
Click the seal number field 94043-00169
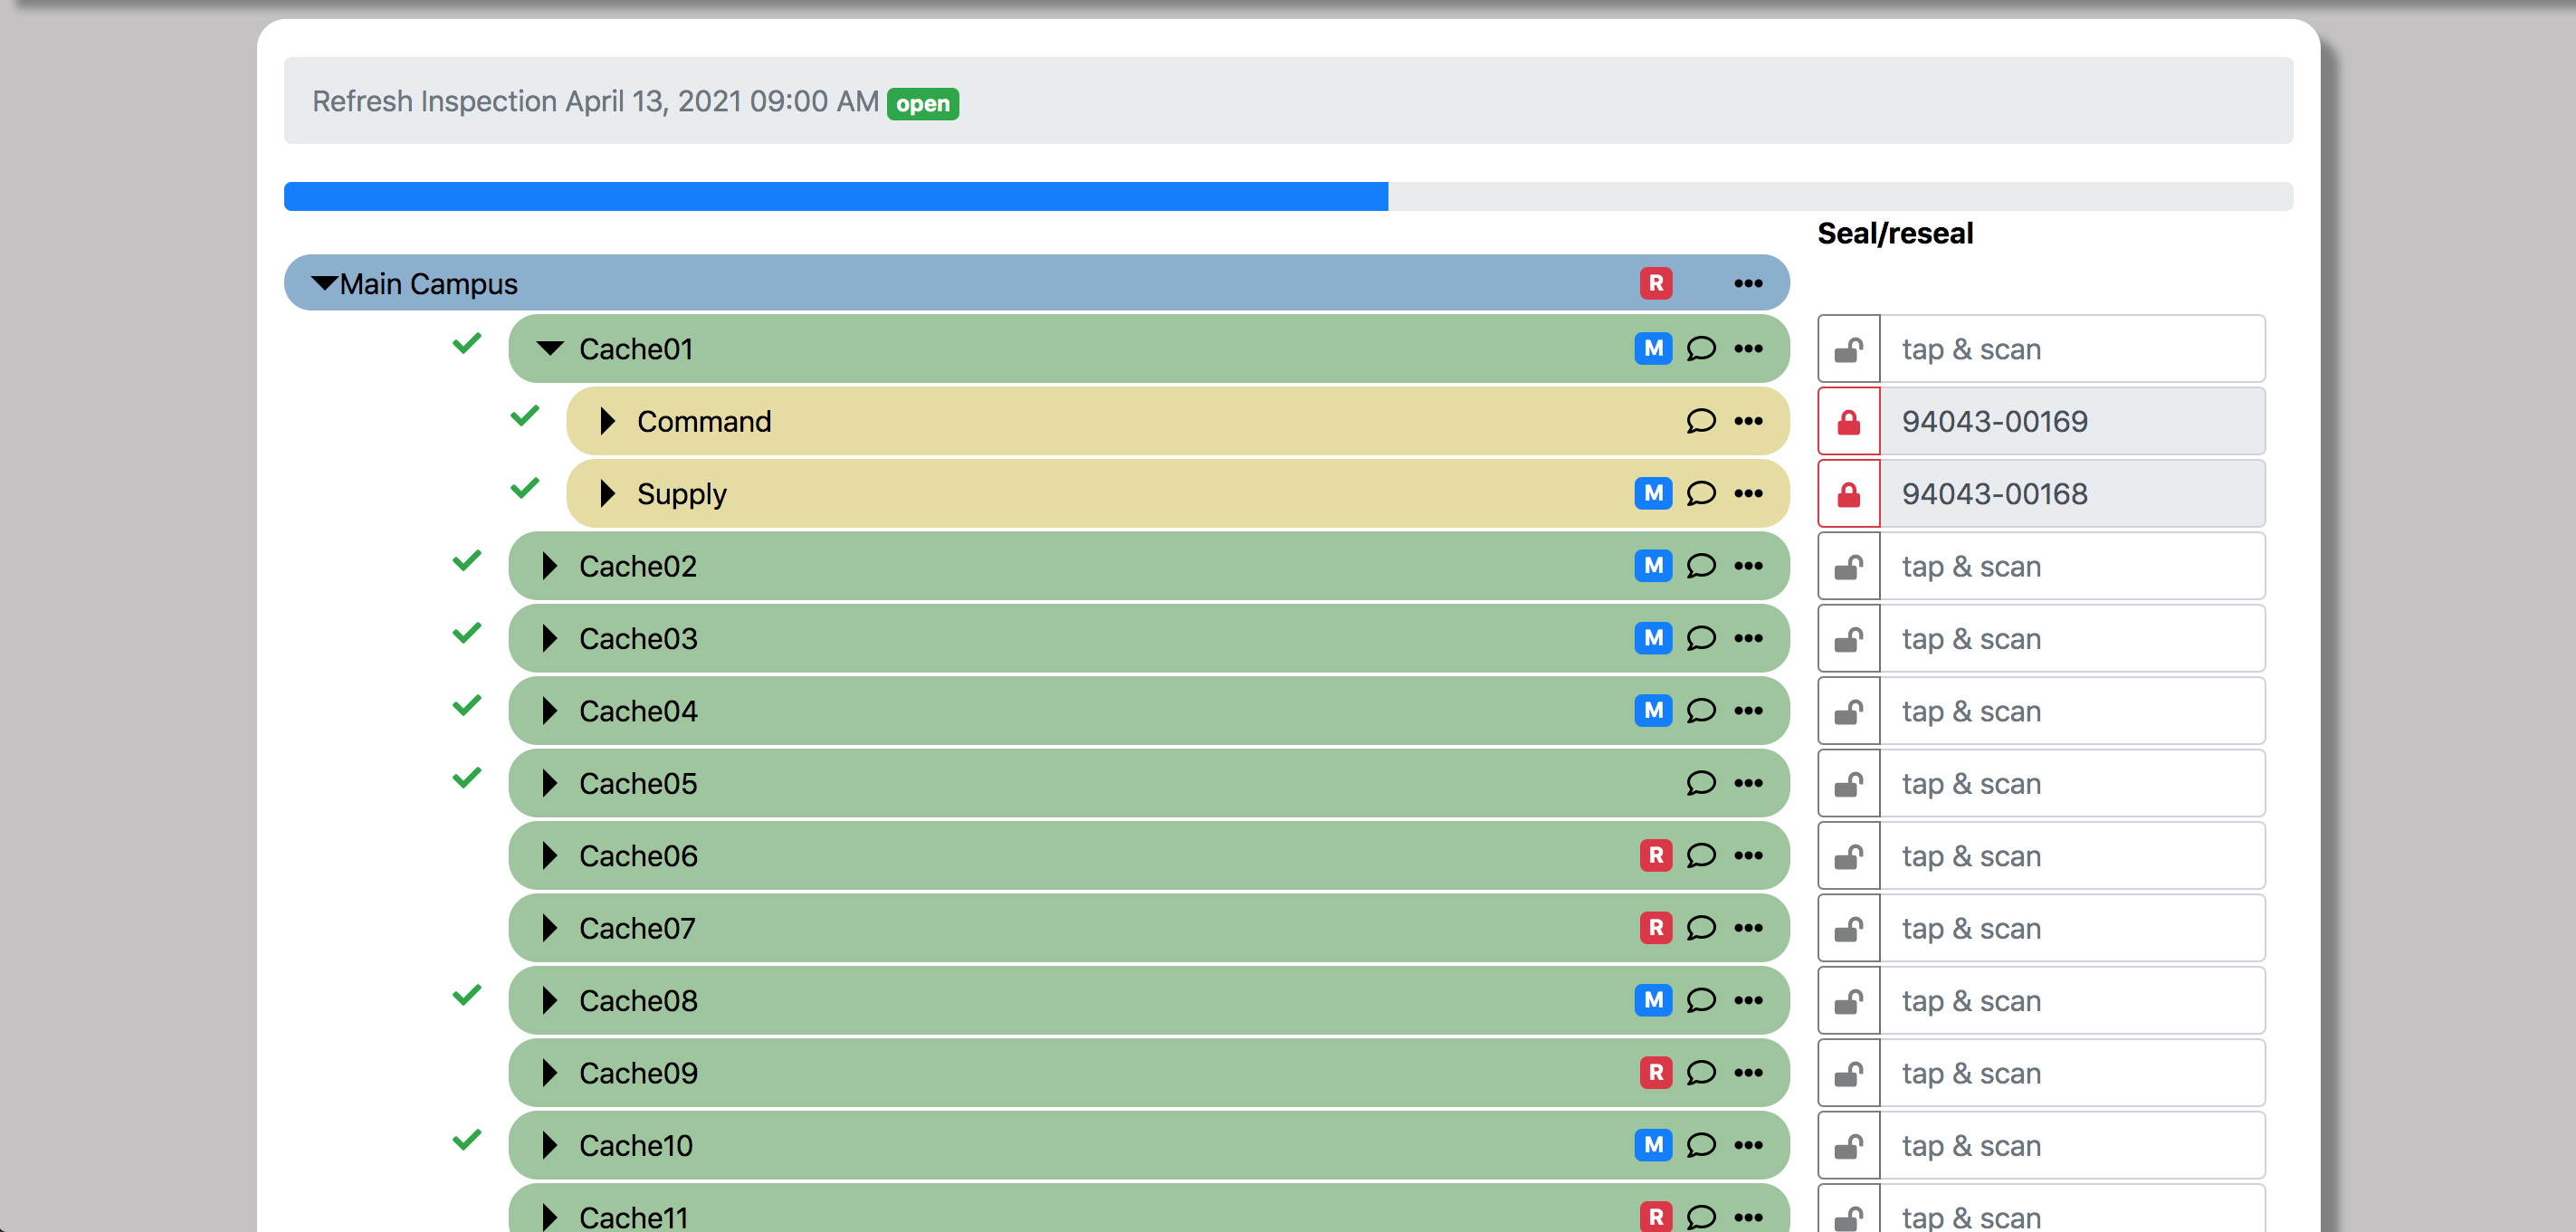[x=2072, y=421]
